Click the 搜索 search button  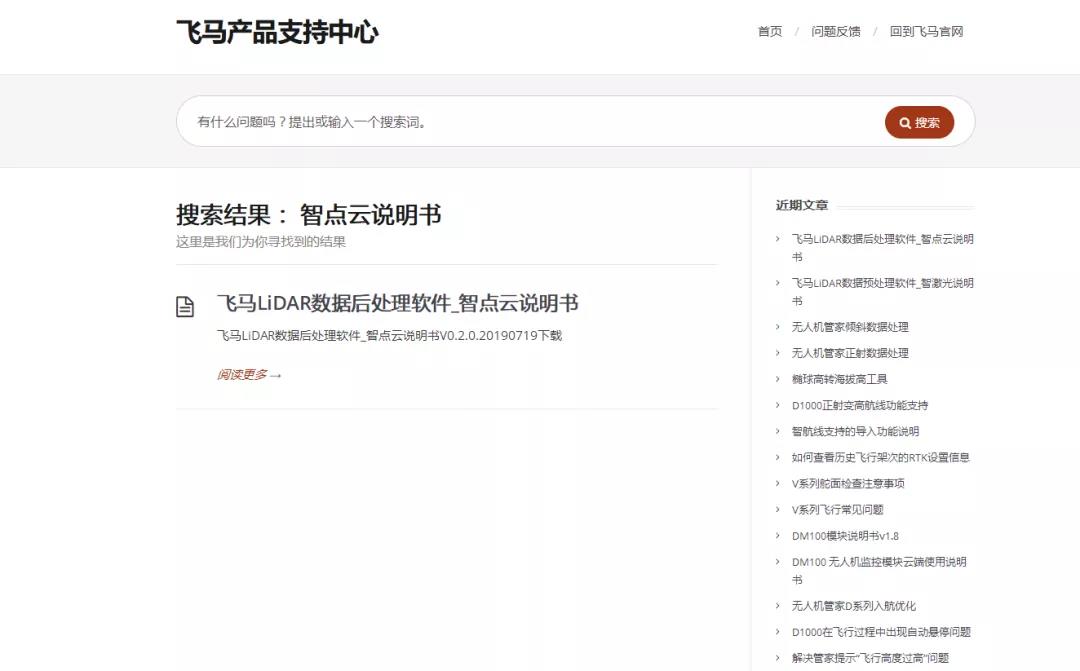click(919, 122)
